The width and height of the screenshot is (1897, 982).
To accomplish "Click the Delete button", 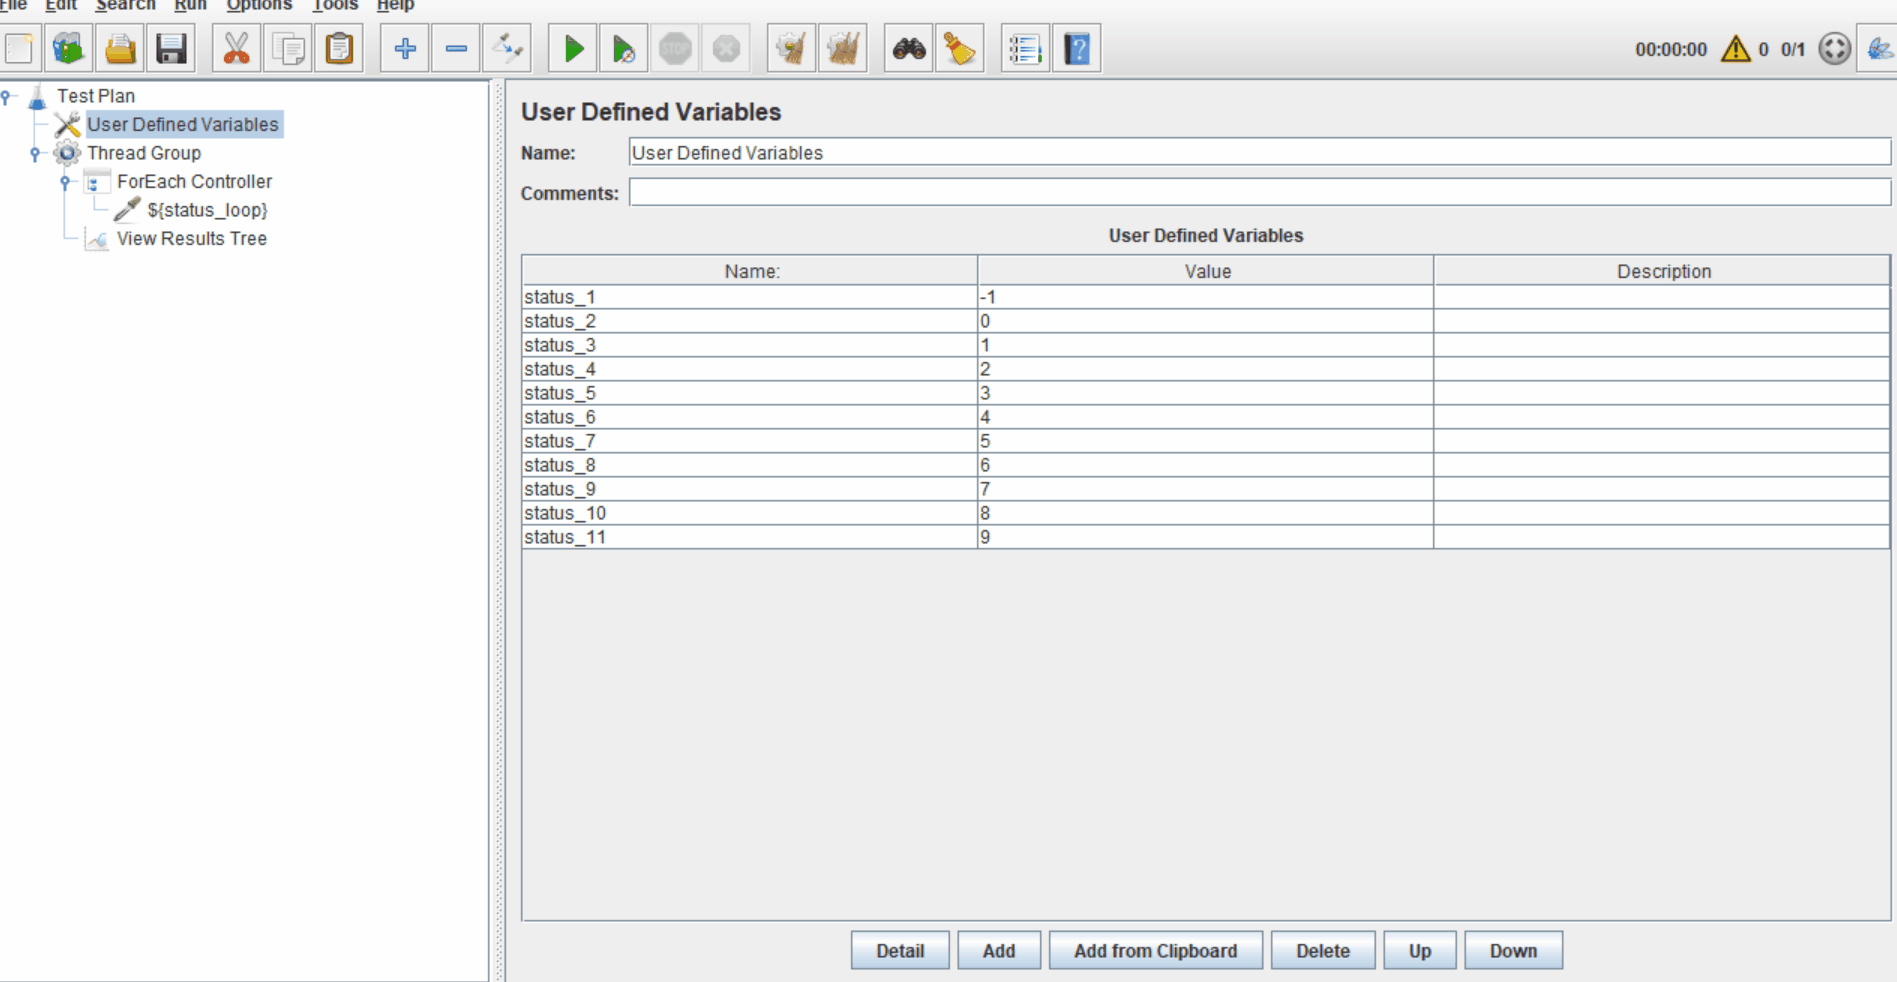I will tap(1323, 951).
